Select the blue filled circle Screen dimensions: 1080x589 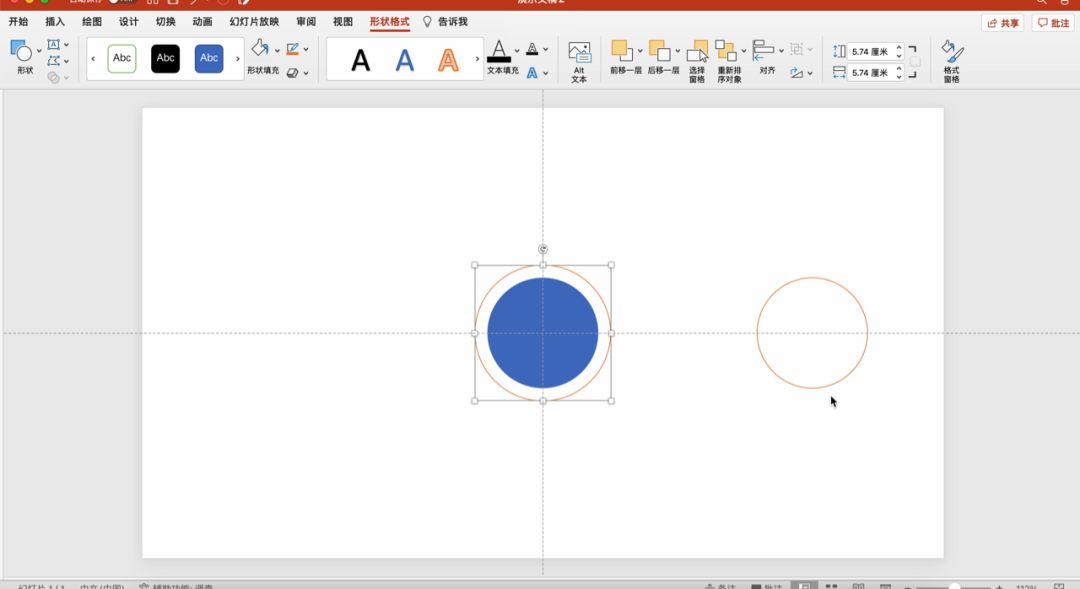(543, 333)
